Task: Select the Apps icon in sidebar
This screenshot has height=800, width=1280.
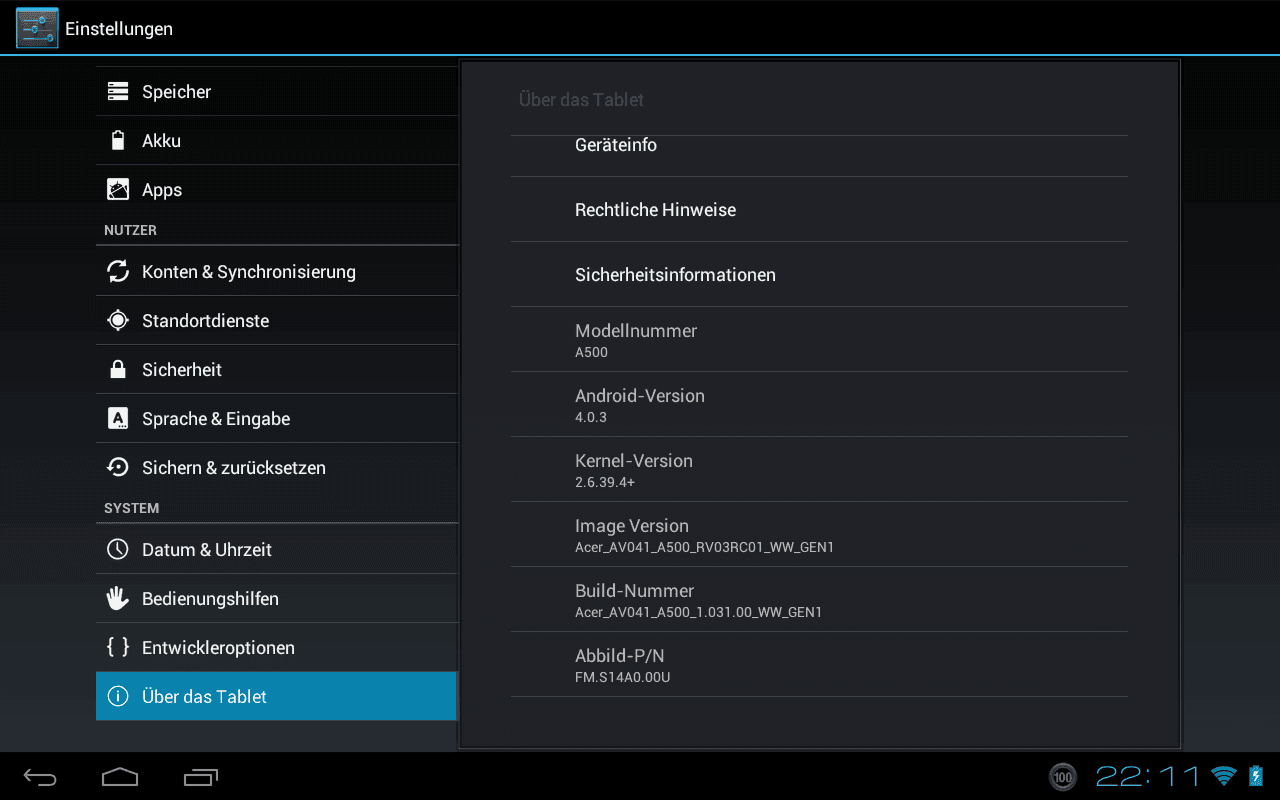Action: point(118,189)
